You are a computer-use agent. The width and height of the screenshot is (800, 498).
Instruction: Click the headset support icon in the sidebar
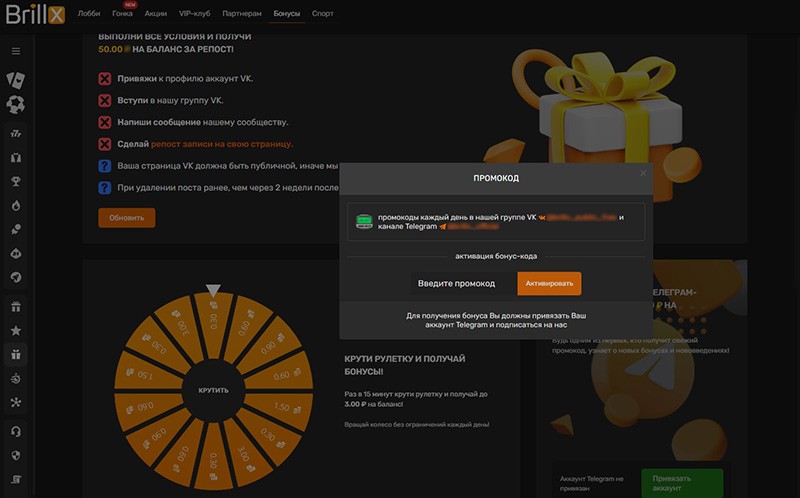(15, 431)
